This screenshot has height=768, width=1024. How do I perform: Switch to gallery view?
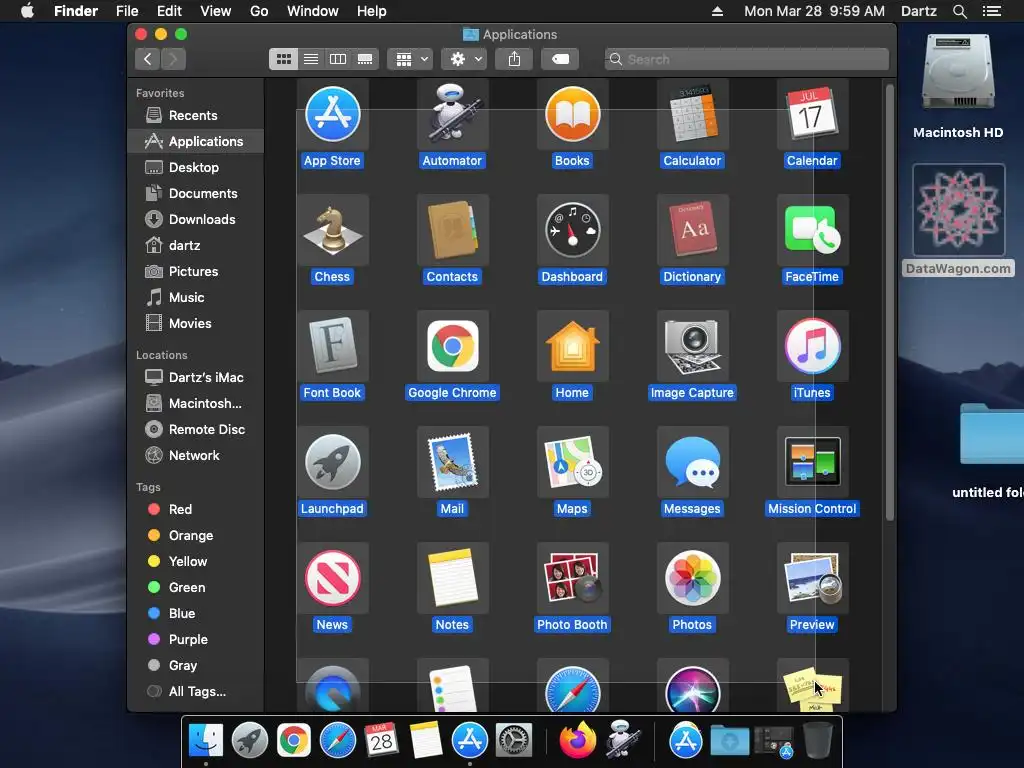click(365, 59)
